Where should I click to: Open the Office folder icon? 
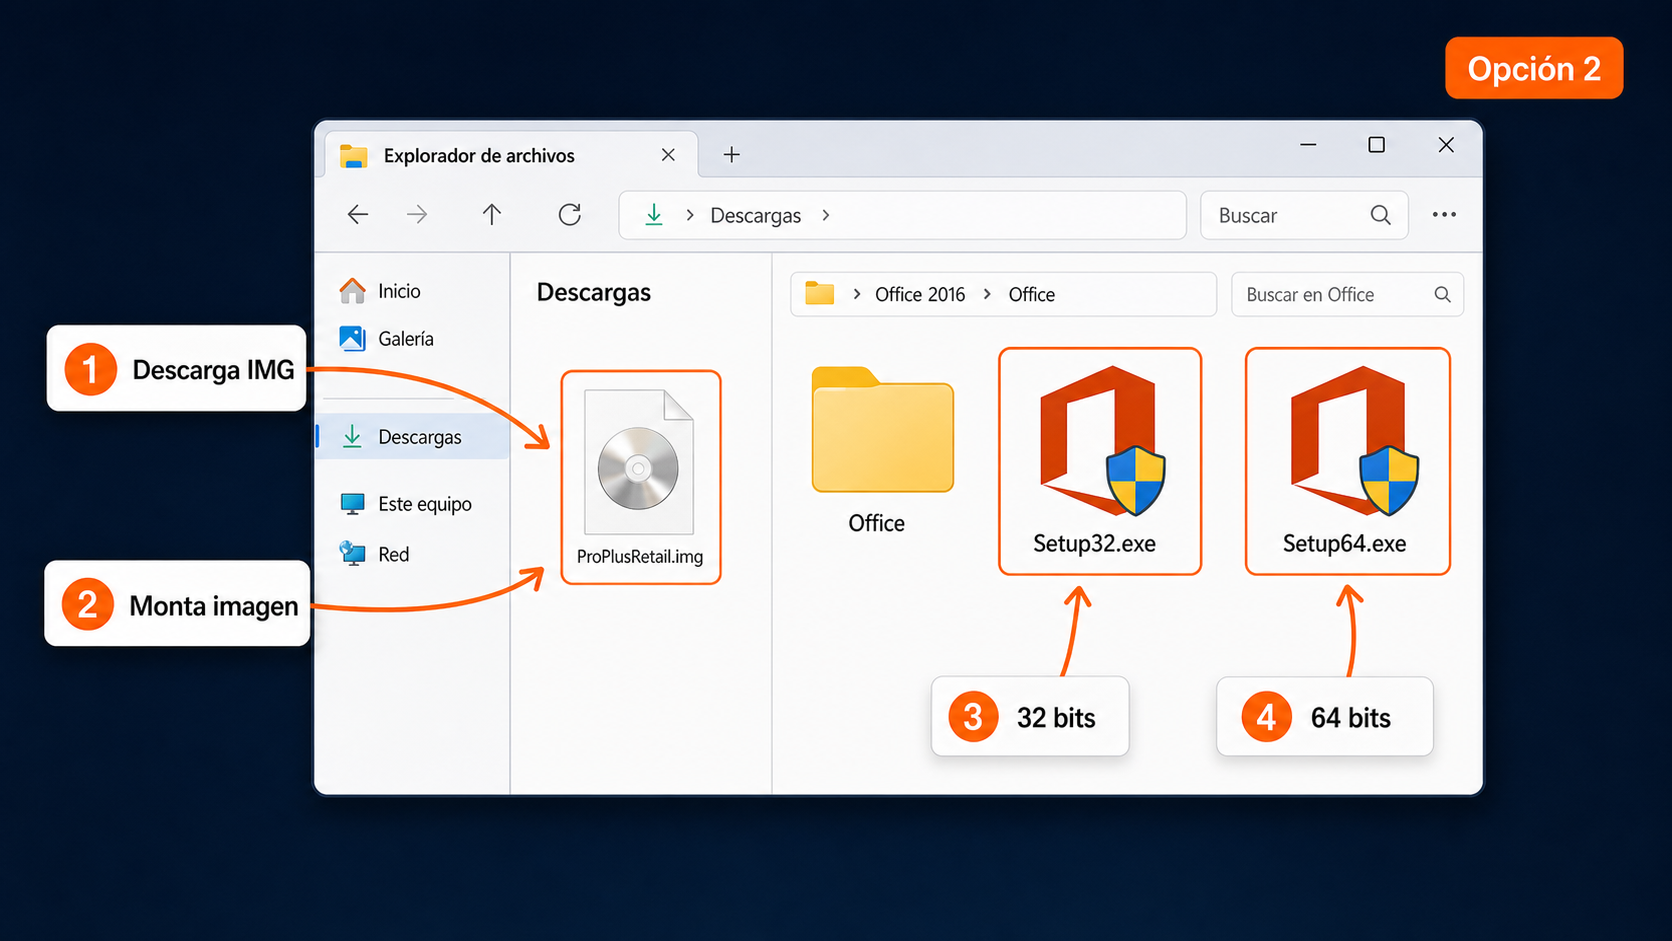[x=883, y=430]
